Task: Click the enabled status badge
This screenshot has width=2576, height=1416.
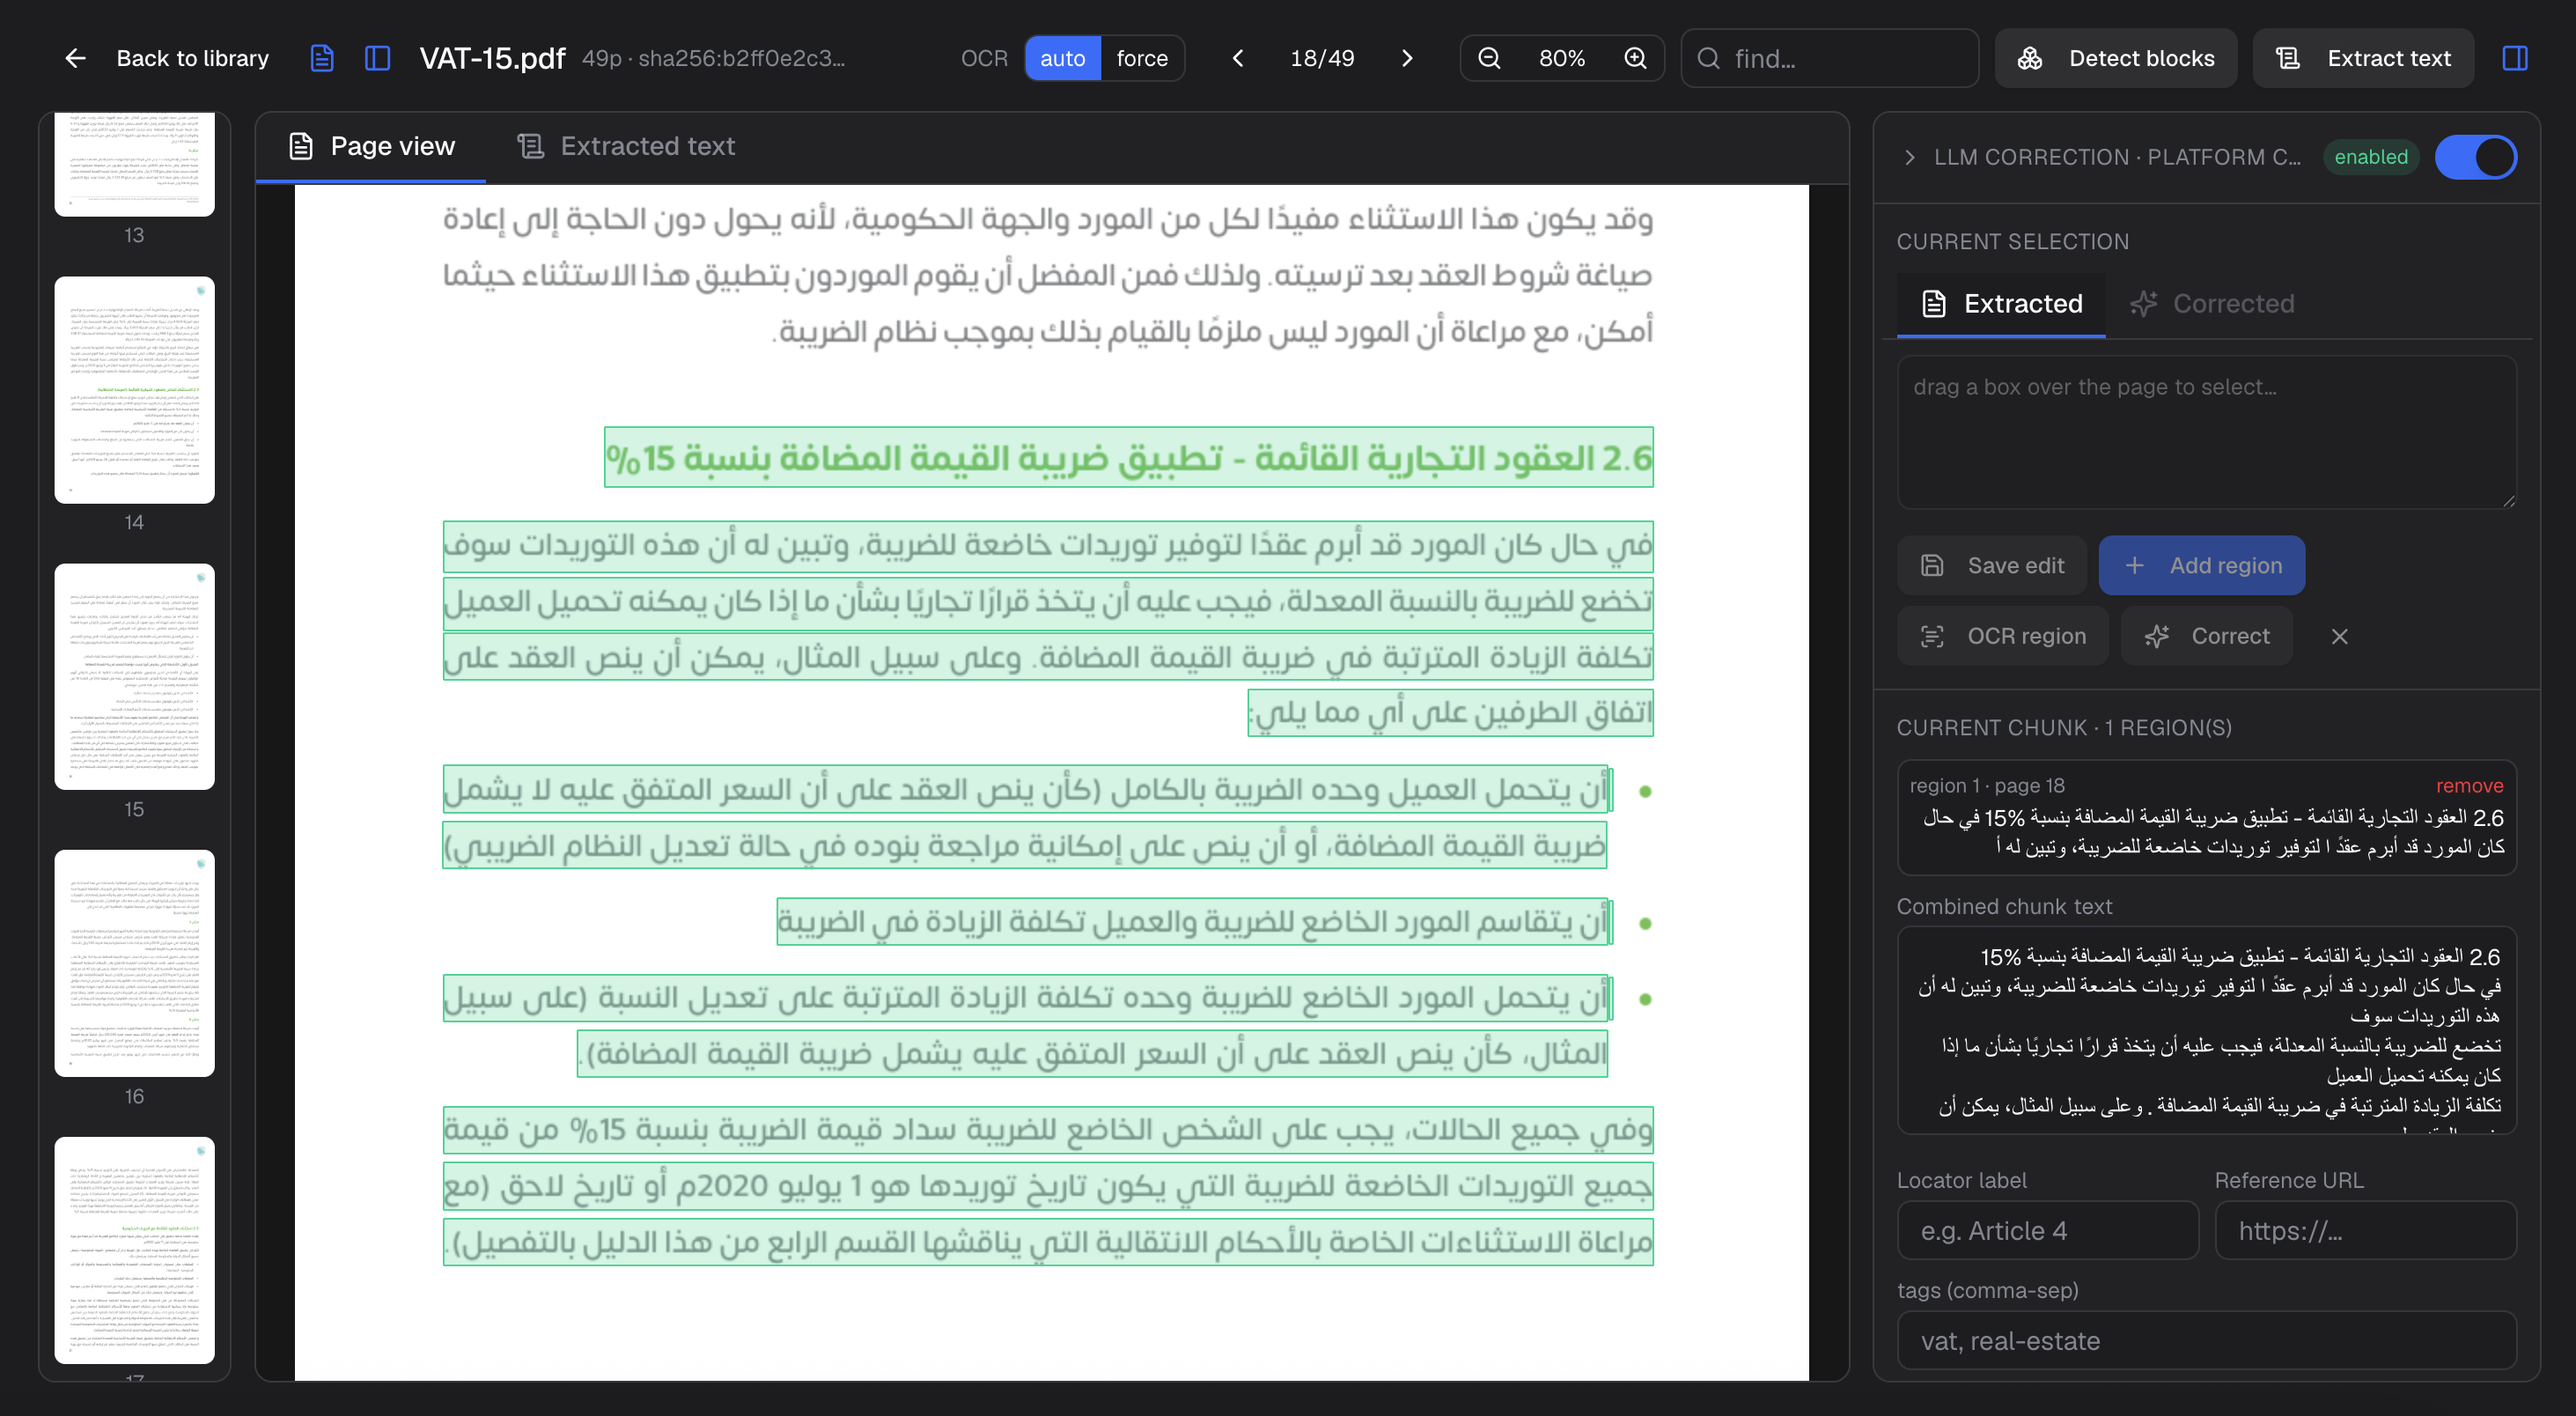Action: pyautogui.click(x=2370, y=157)
